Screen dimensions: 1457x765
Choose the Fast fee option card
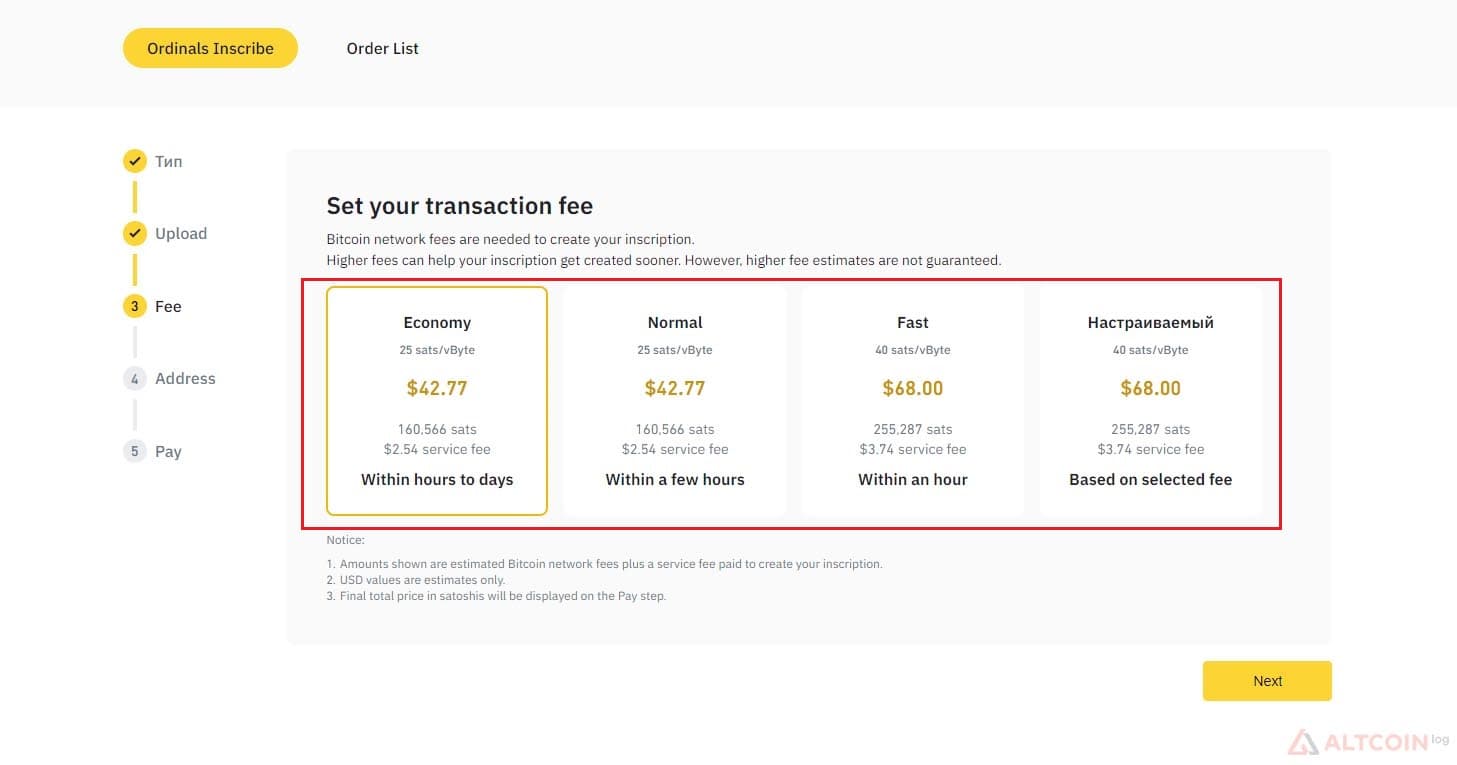pos(913,401)
